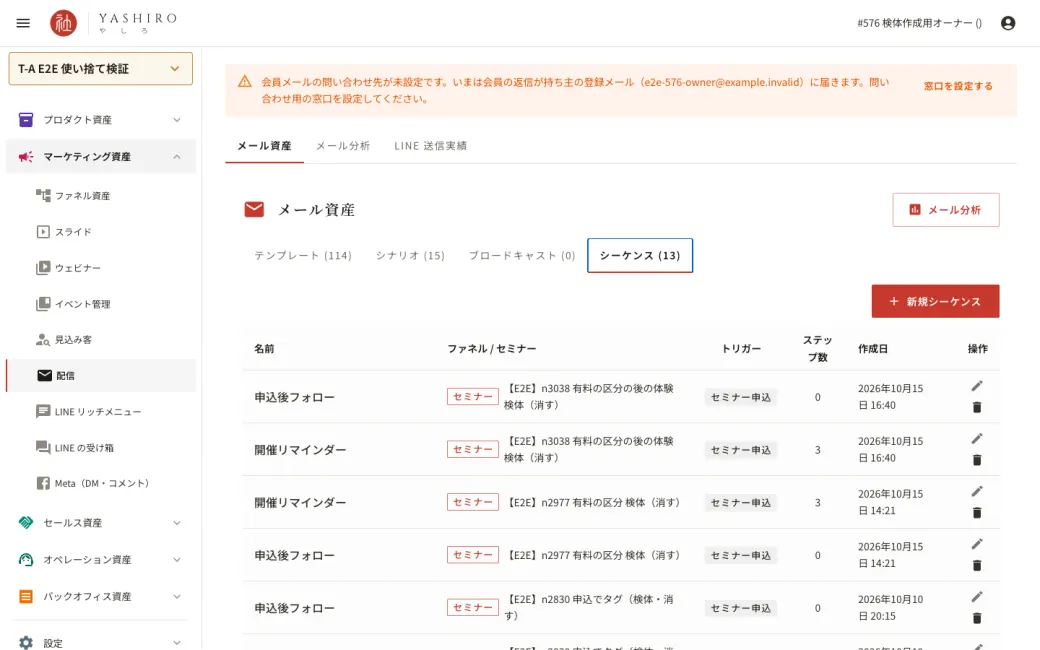Click the プロダクト資産 archive icon
The width and height of the screenshot is (1040, 650).
pos(26,119)
